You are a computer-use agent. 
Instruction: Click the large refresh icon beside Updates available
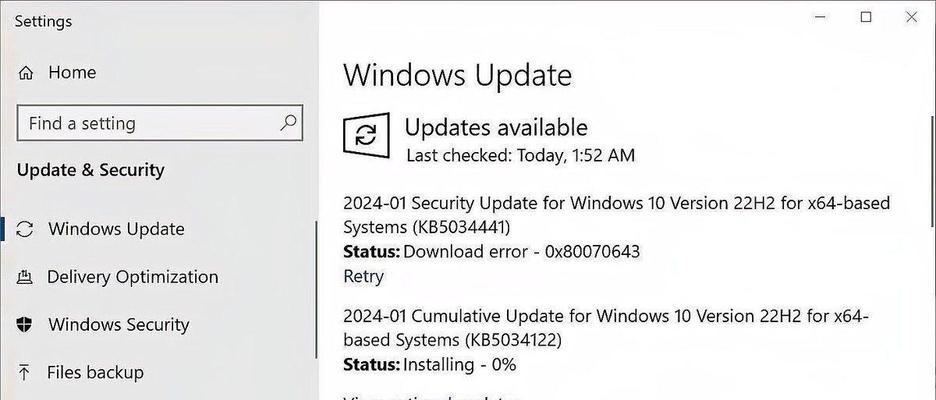(x=366, y=136)
